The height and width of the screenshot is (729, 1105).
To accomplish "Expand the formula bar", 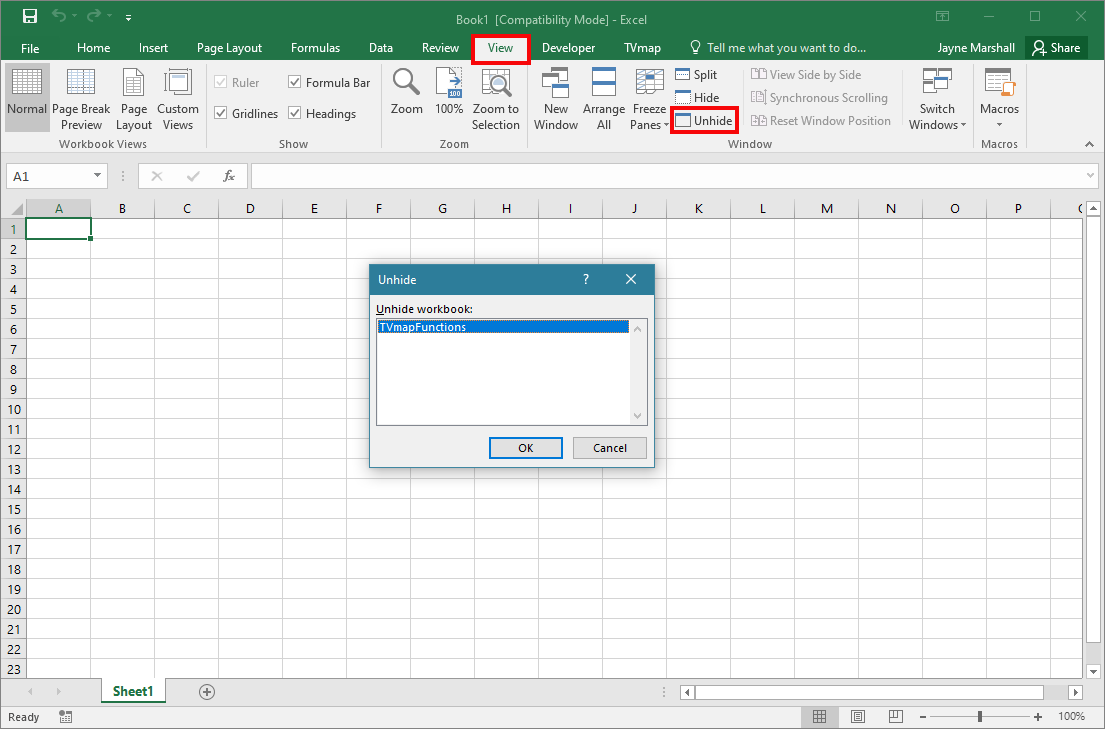I will pos(1090,176).
